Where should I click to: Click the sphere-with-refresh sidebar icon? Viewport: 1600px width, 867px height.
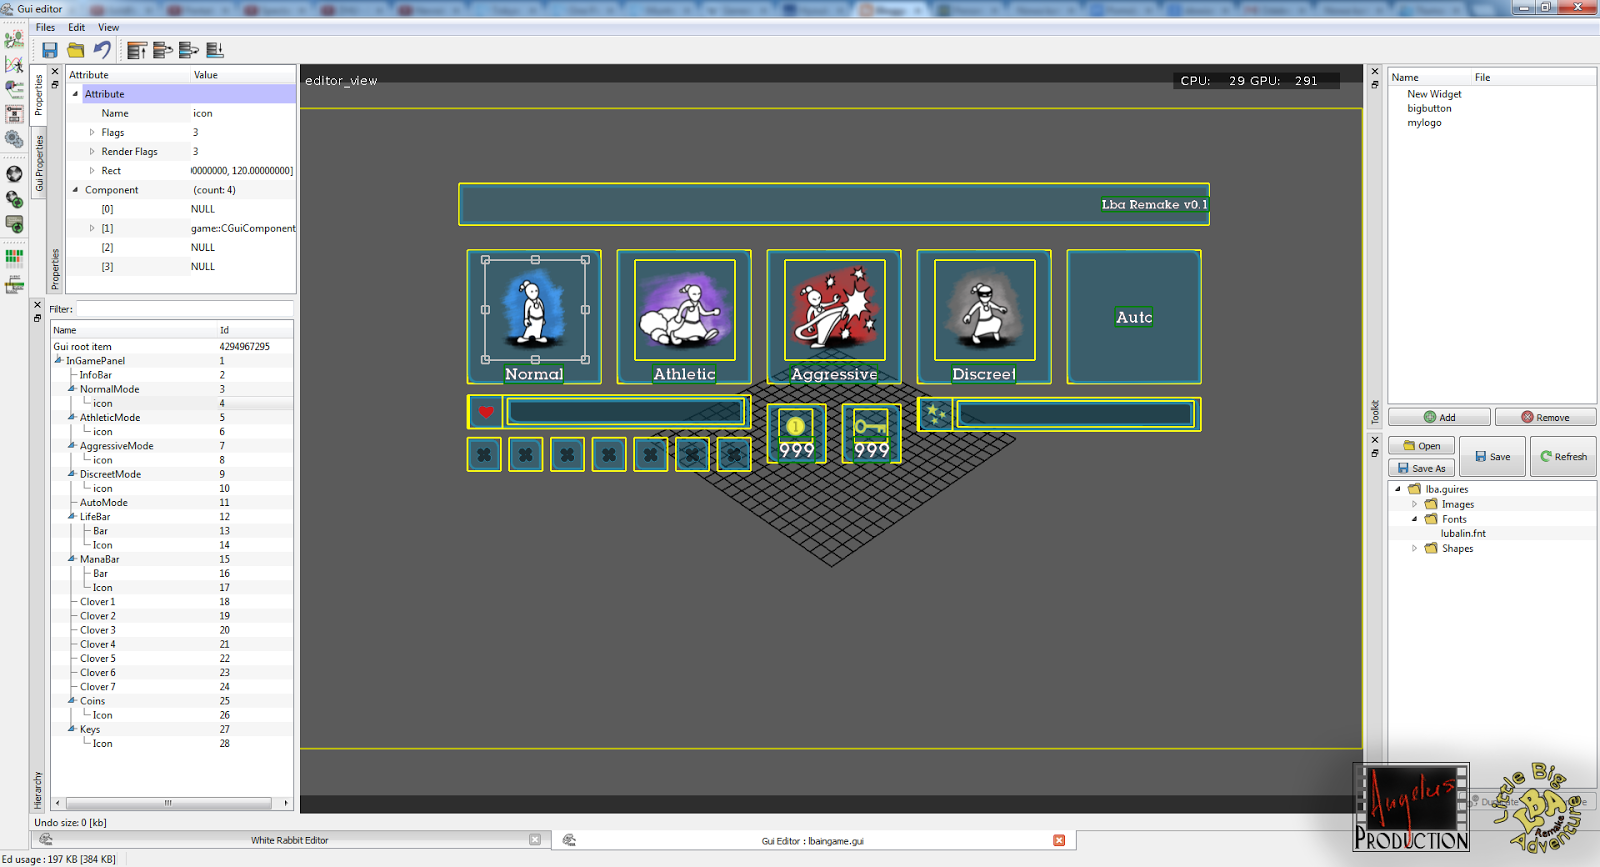tap(14, 199)
